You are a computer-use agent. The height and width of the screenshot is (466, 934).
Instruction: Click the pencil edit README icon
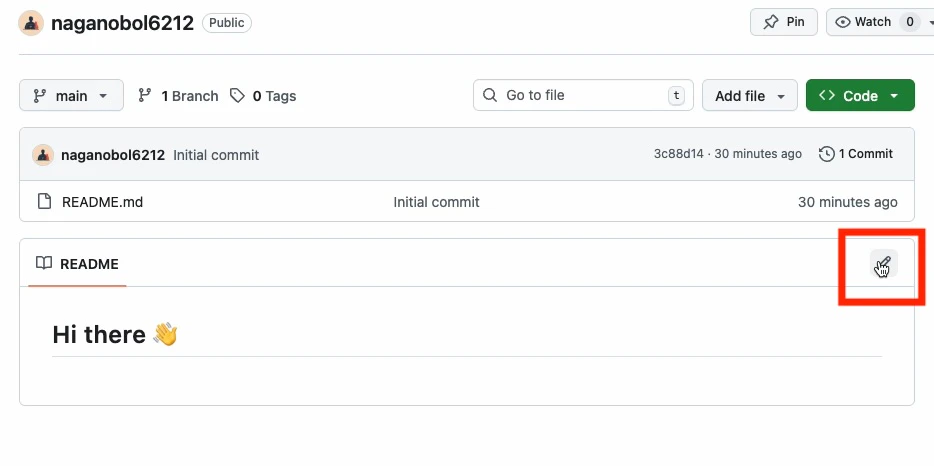pyautogui.click(x=883, y=264)
